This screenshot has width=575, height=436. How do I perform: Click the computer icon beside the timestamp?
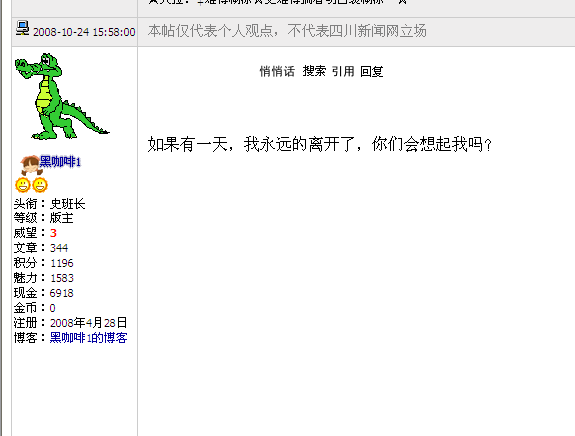point(22,28)
